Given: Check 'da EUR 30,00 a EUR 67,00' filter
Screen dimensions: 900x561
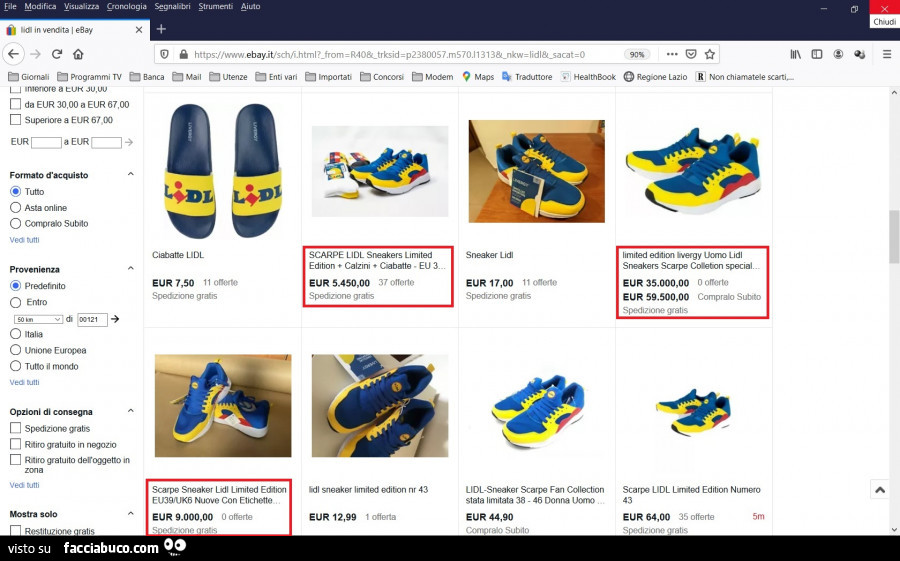Looking at the screenshot, I should pos(15,104).
